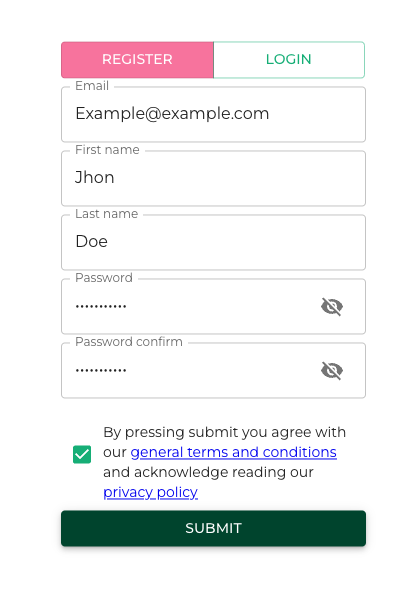This screenshot has height=598, width=415.
Task: Switch to the LOGIN tab
Action: click(289, 60)
